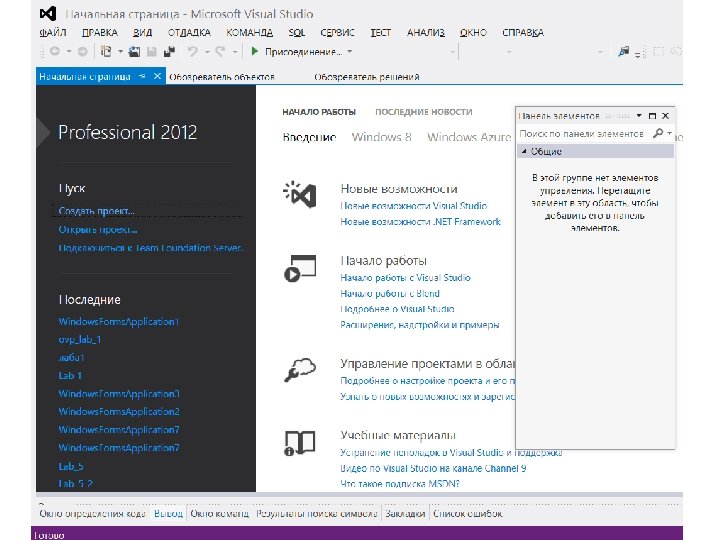Open the КОМАНДА menu
Image resolution: width=720 pixels, height=540 pixels.
pos(249,33)
